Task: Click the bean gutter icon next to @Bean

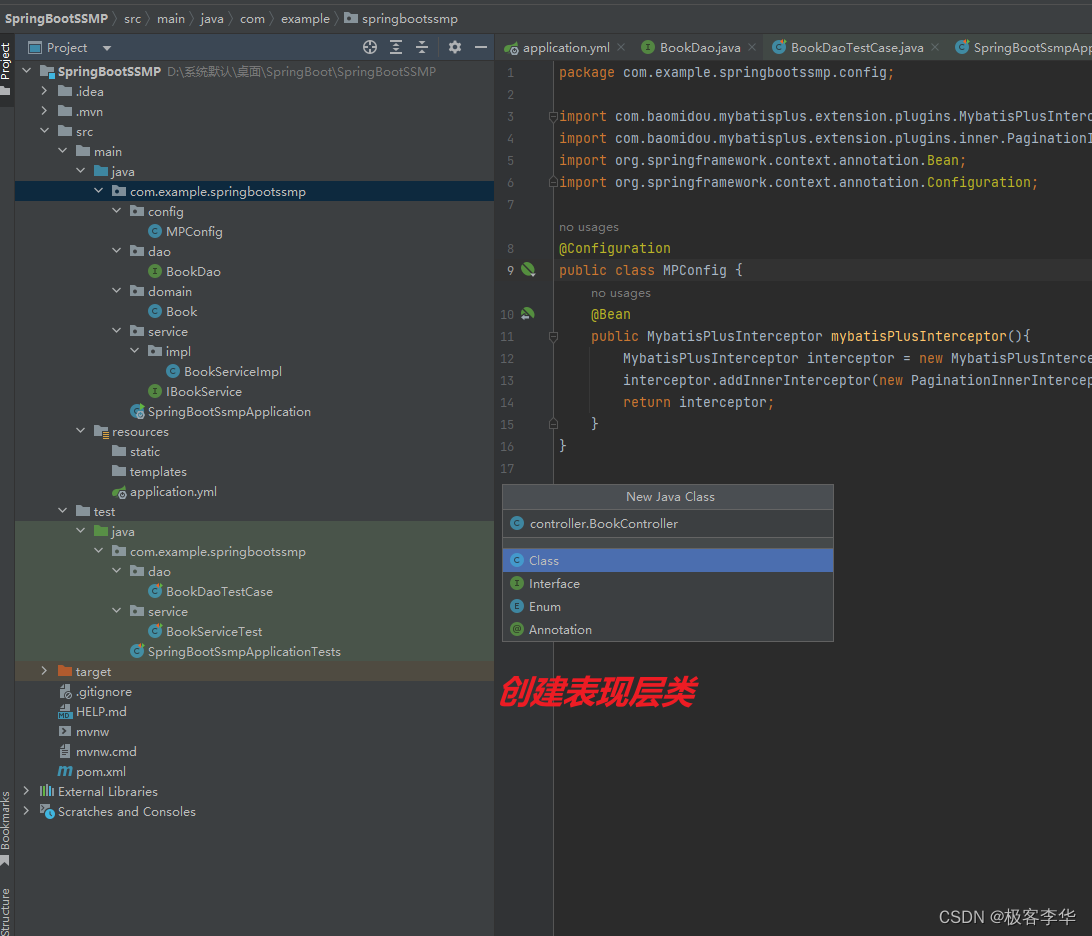Action: [527, 314]
